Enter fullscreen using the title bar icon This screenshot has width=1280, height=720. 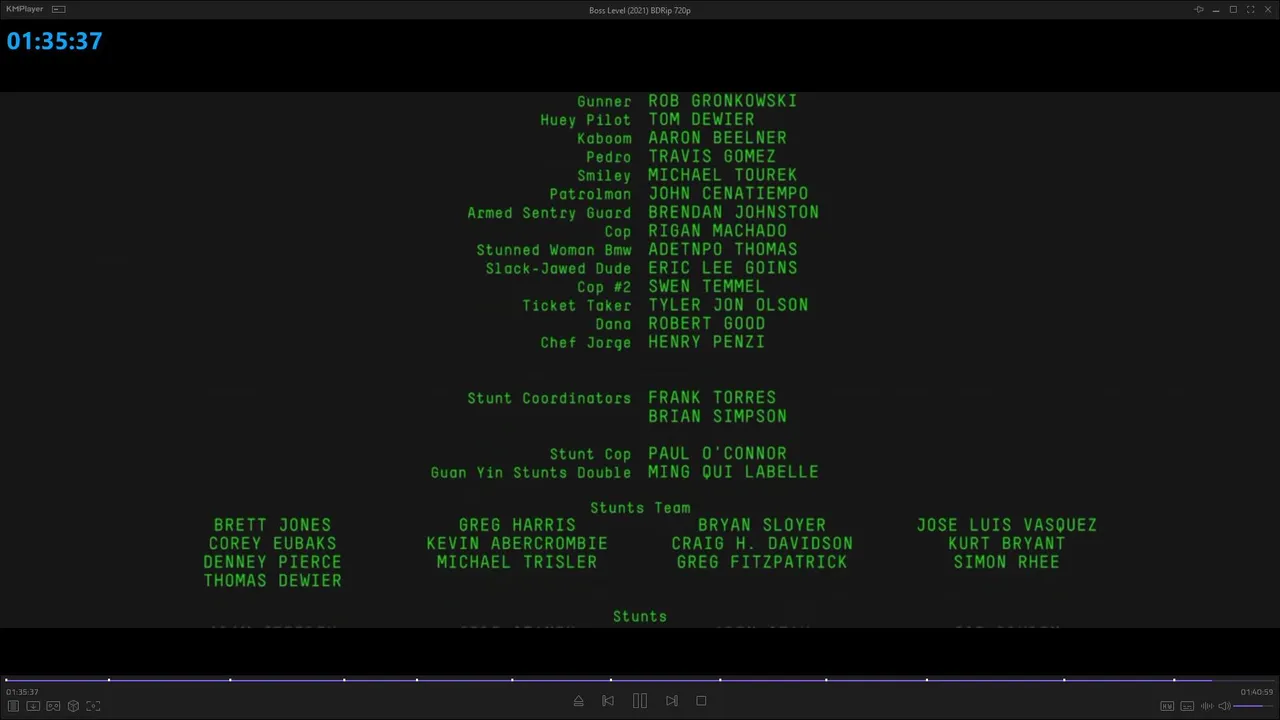(1250, 10)
